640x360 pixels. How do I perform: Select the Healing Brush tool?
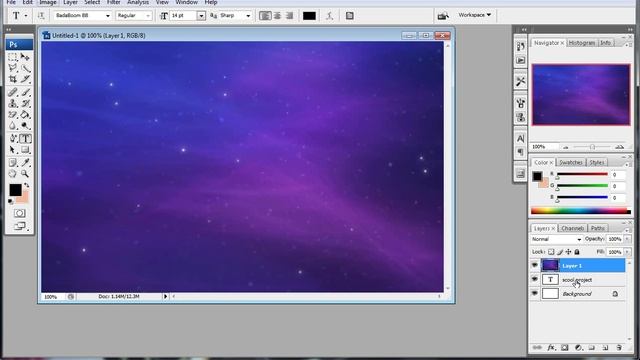coord(13,92)
